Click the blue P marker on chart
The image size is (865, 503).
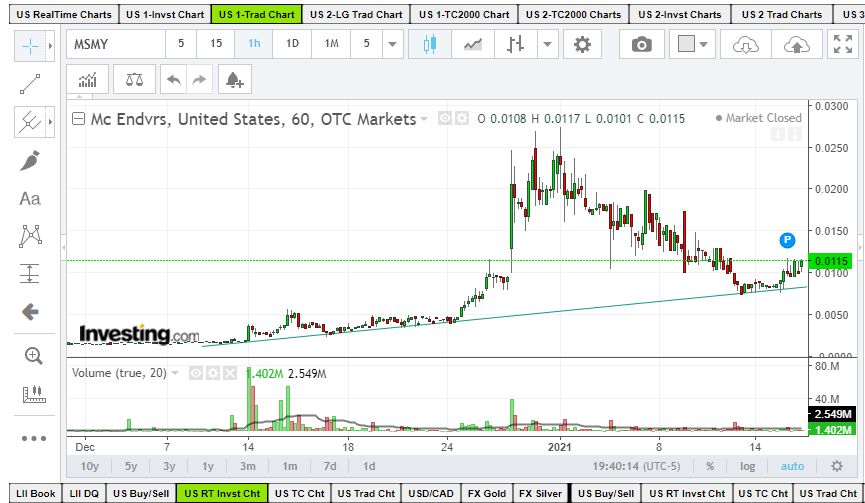point(787,240)
